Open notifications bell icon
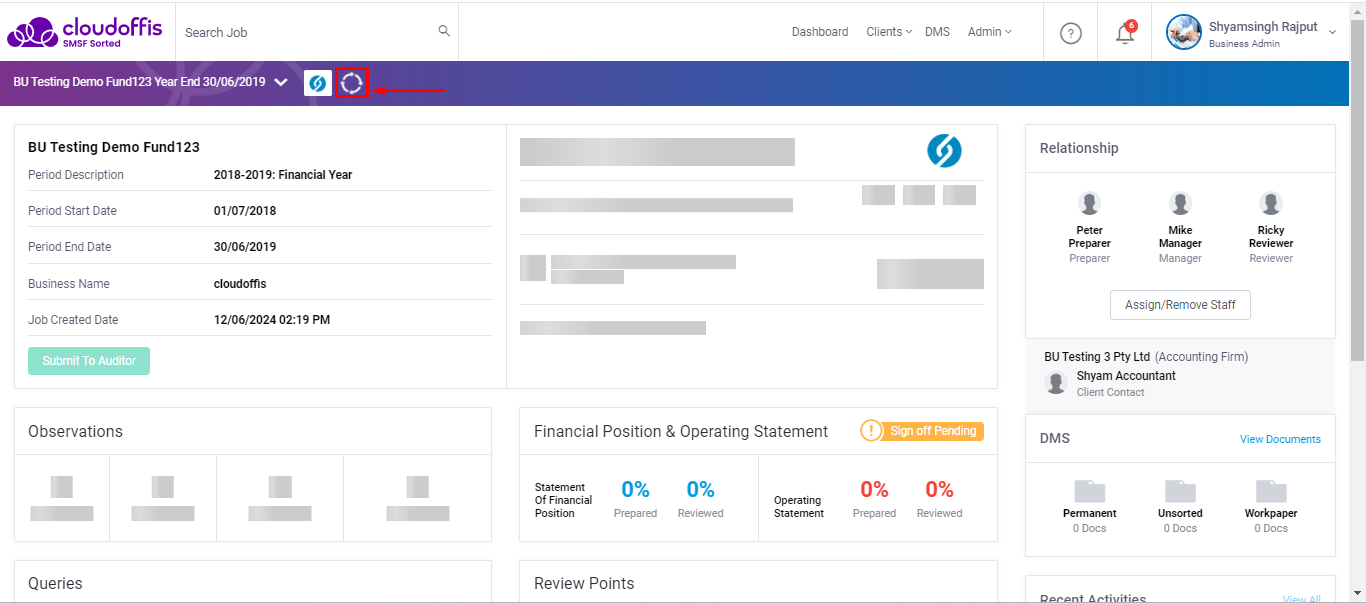This screenshot has height=604, width=1366. click(x=1125, y=32)
